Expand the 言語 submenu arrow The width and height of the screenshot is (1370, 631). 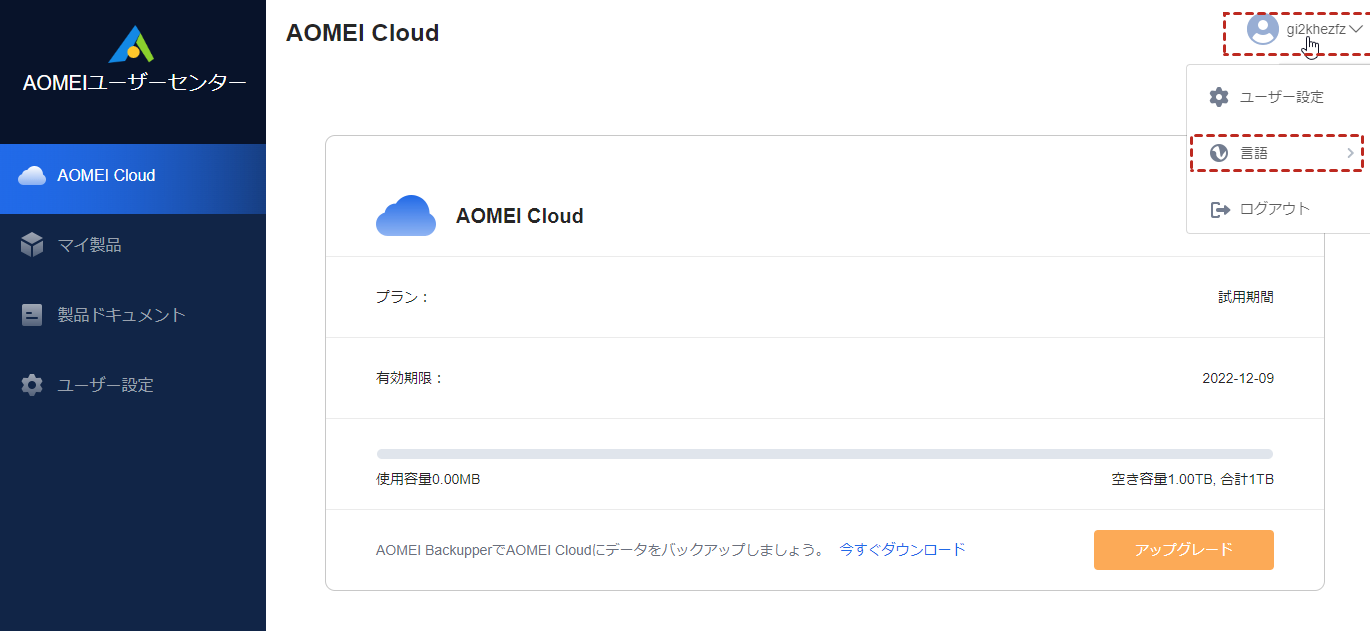tap(1350, 153)
